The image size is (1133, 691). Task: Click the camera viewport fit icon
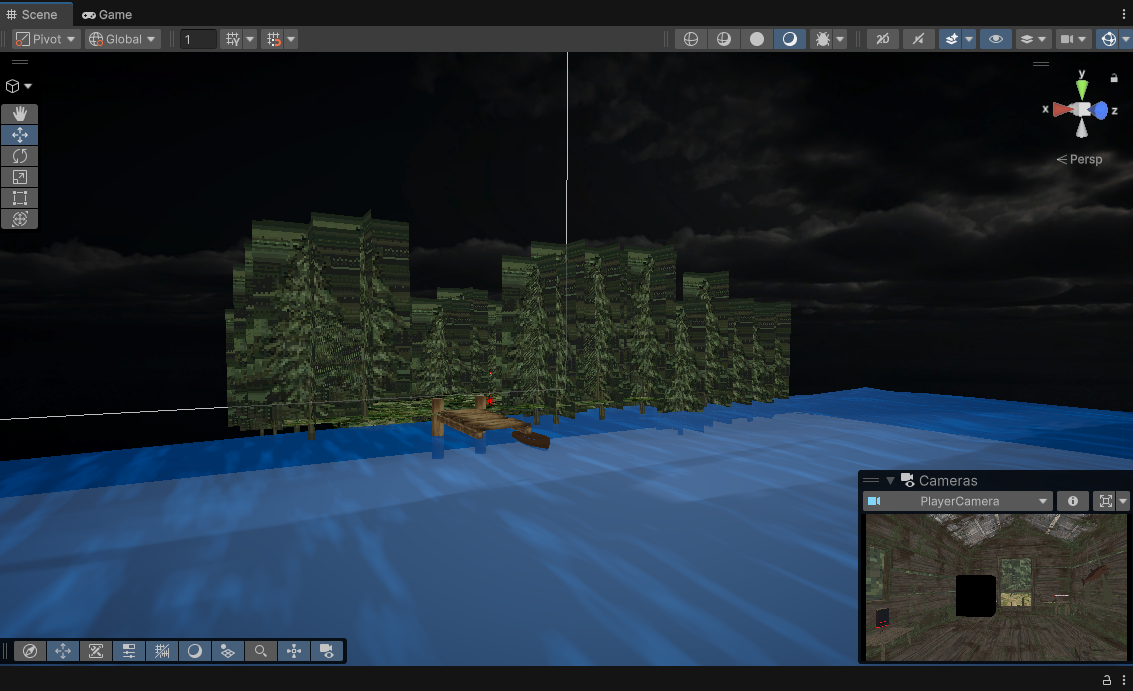pyautogui.click(x=1106, y=501)
